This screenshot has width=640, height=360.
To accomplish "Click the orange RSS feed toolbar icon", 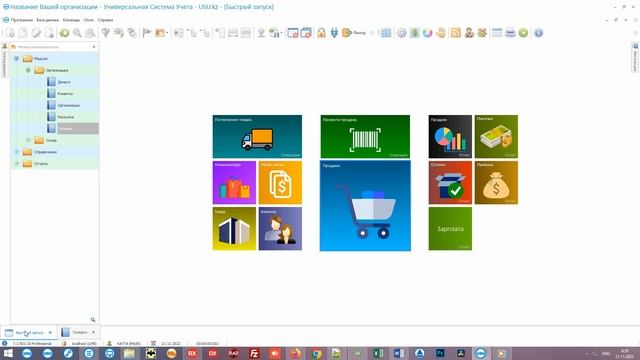I will click(456, 33).
